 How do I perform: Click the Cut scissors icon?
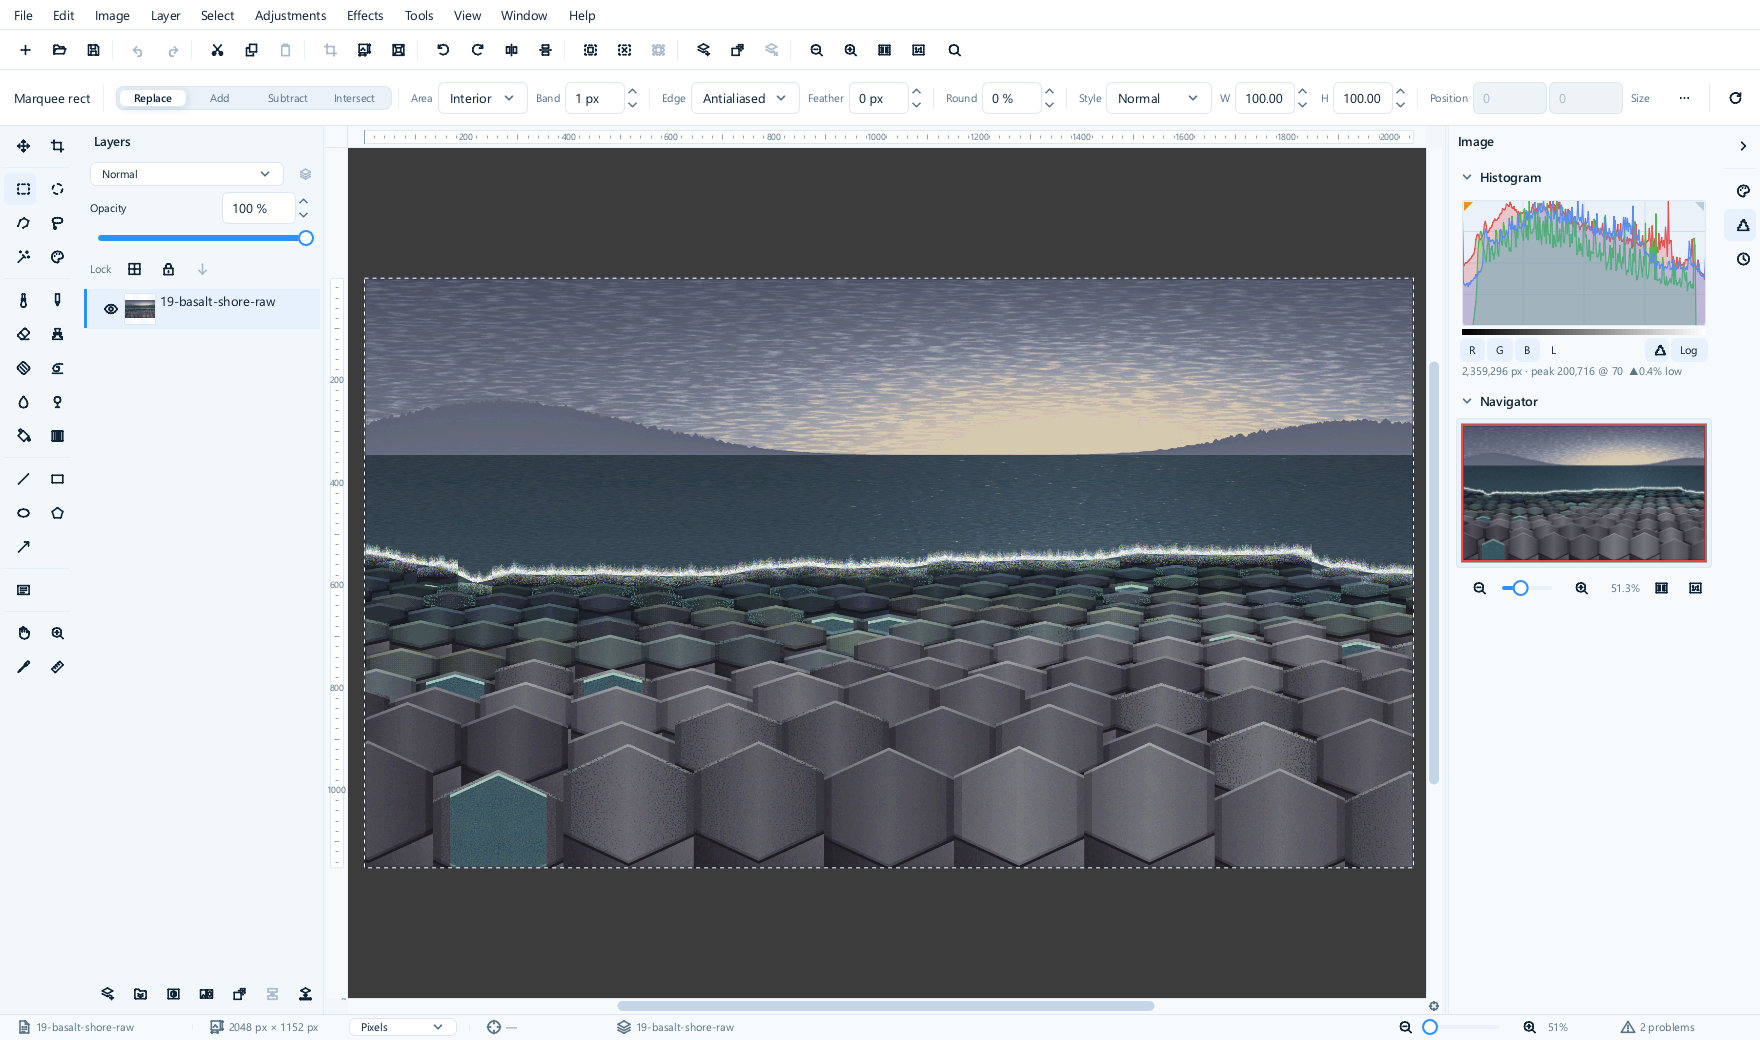(217, 50)
